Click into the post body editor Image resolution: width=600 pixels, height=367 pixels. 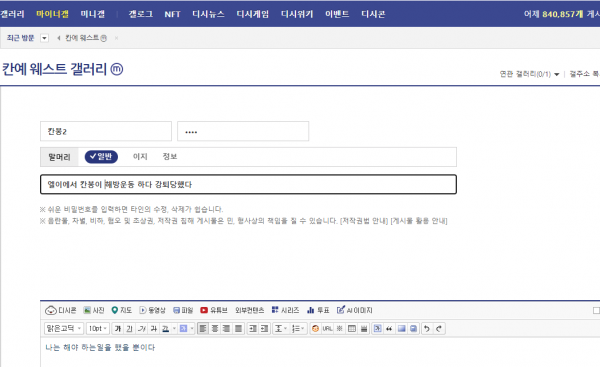tap(320, 352)
